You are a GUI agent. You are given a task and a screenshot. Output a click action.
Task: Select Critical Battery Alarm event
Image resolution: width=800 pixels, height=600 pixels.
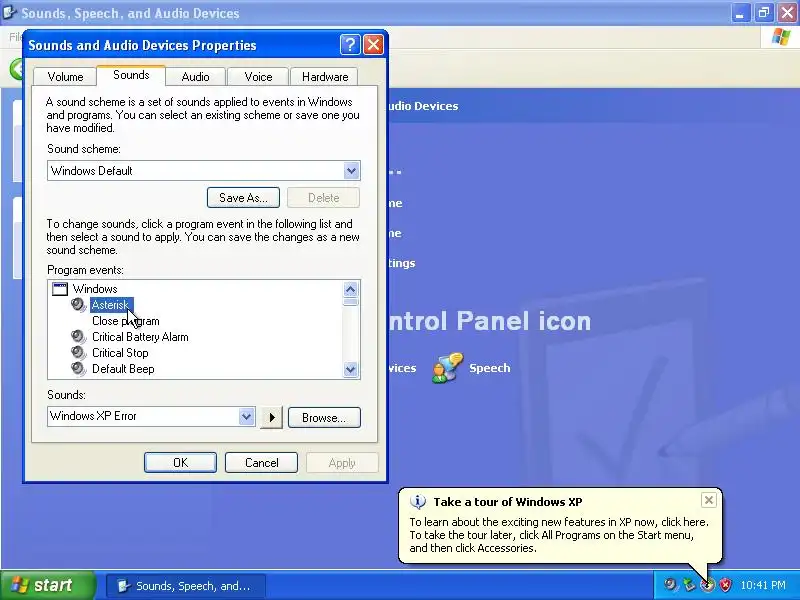(140, 337)
